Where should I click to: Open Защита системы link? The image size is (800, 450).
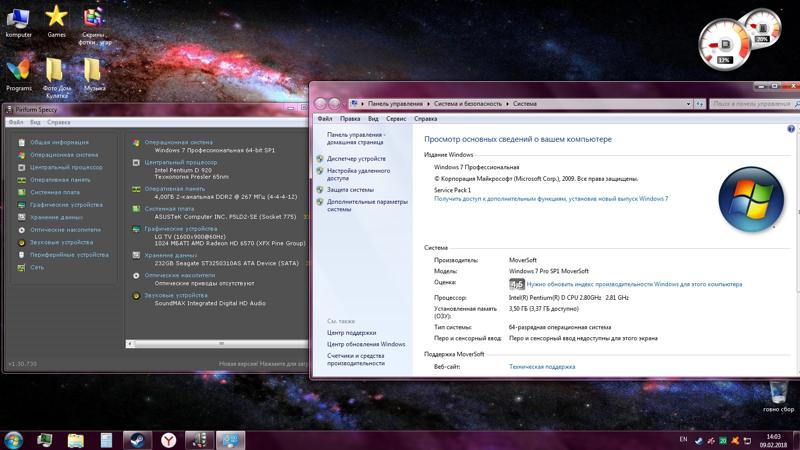coord(350,190)
